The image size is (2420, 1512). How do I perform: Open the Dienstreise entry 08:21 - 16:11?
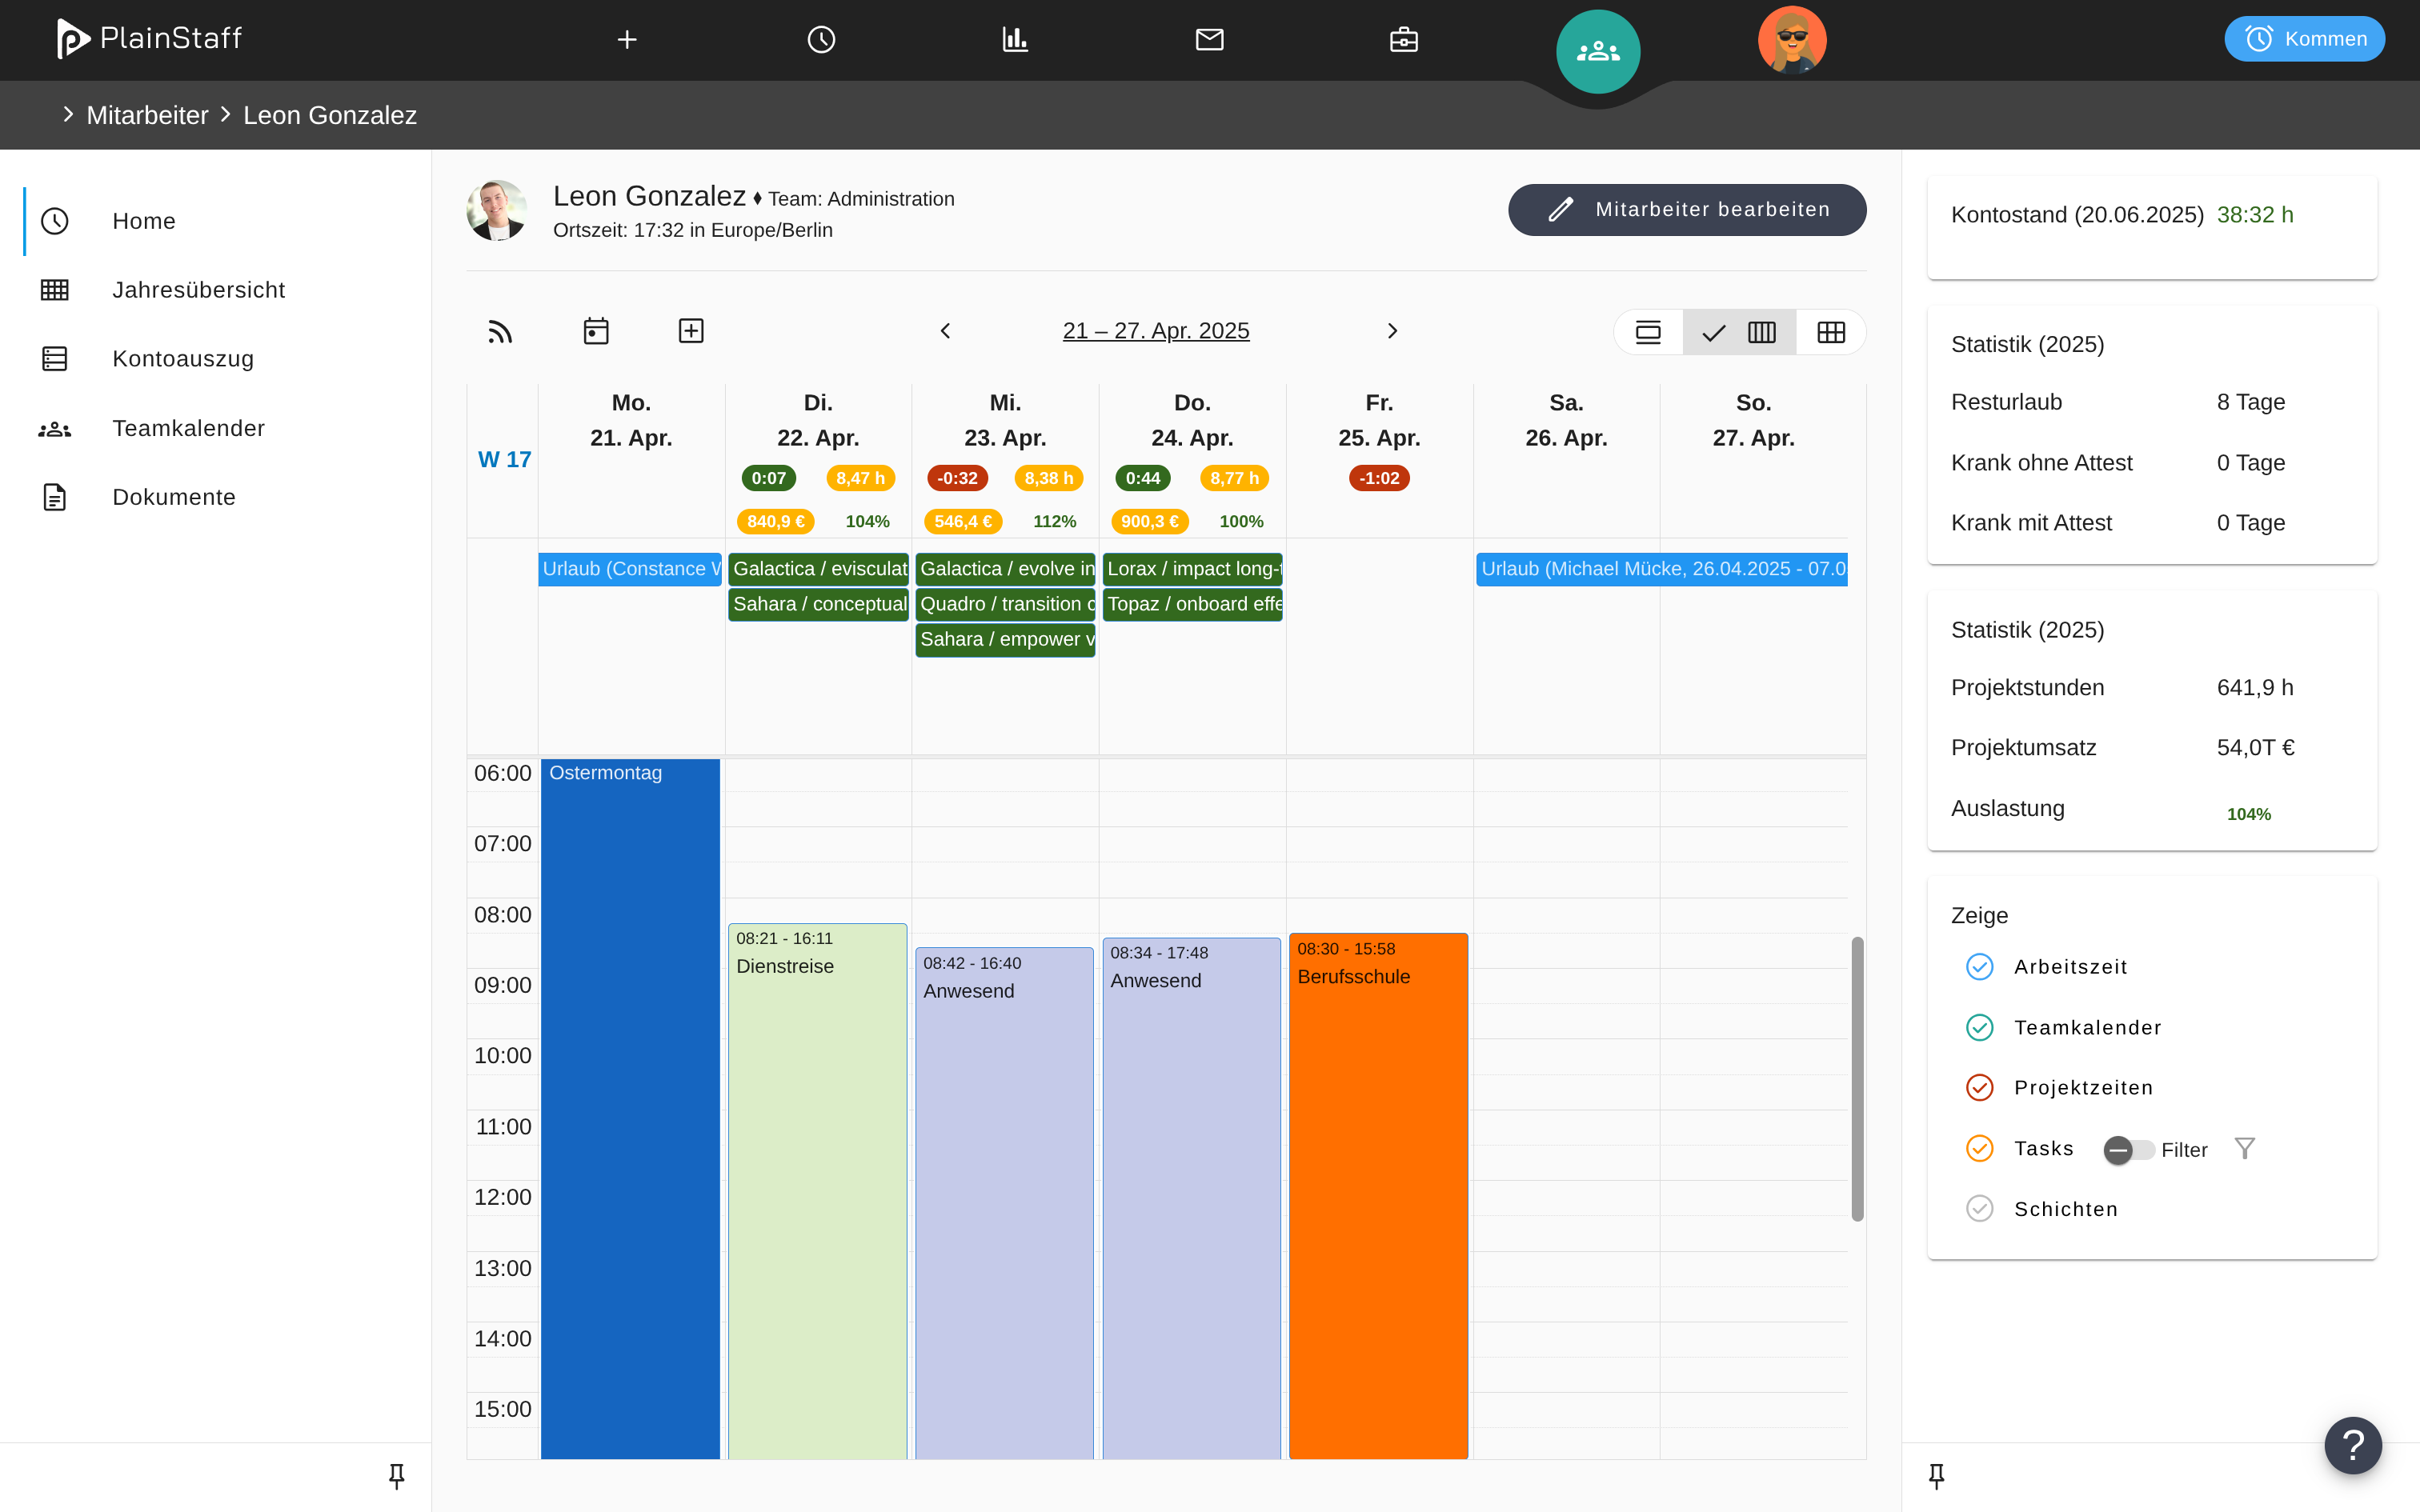pyautogui.click(x=818, y=1191)
